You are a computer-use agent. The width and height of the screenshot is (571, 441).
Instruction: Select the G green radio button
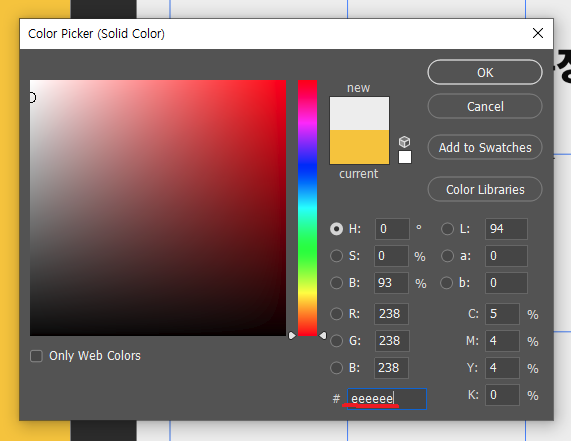(336, 340)
